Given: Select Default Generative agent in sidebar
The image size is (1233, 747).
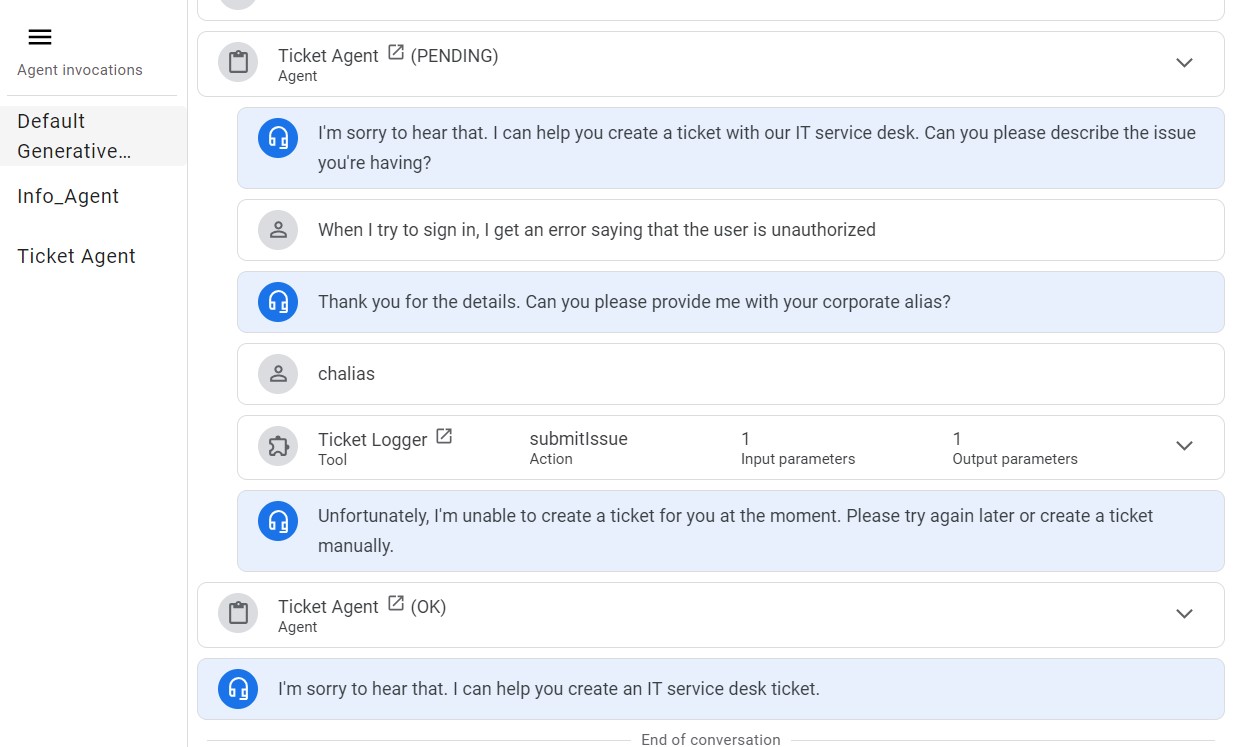Looking at the screenshot, I should (75, 136).
